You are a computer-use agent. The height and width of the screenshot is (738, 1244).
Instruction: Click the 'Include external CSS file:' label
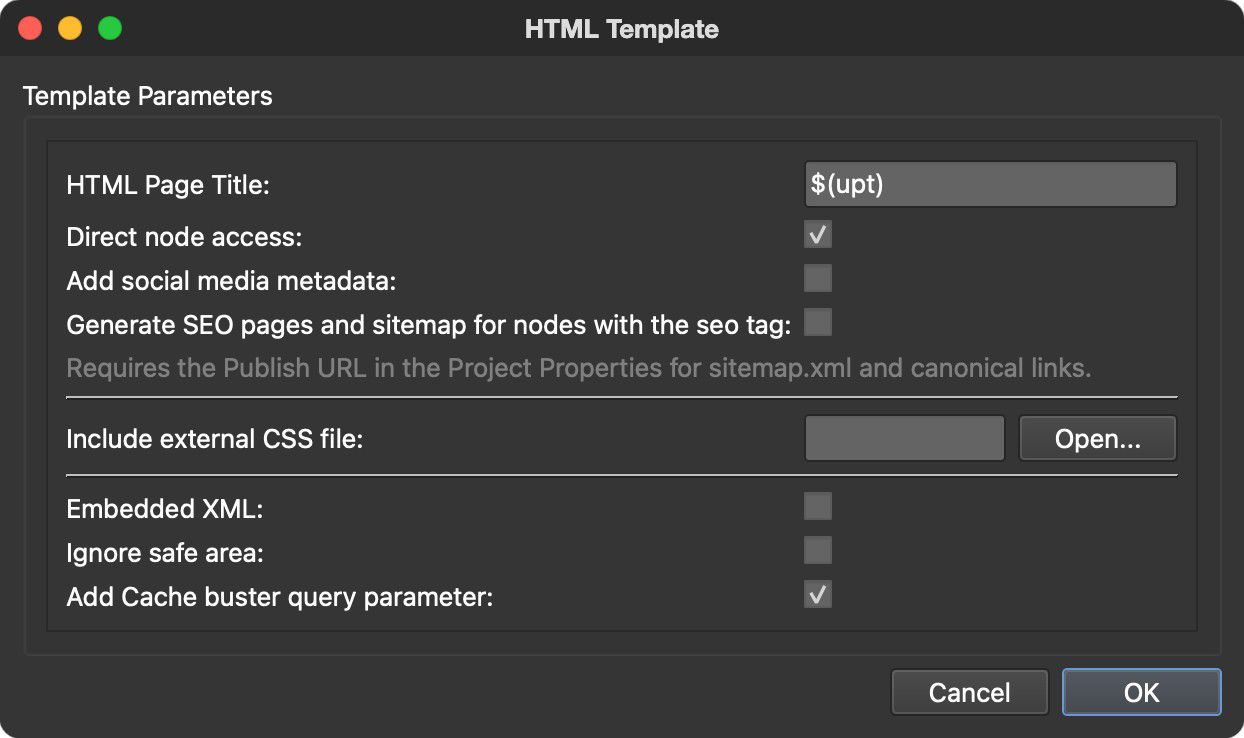(x=214, y=439)
